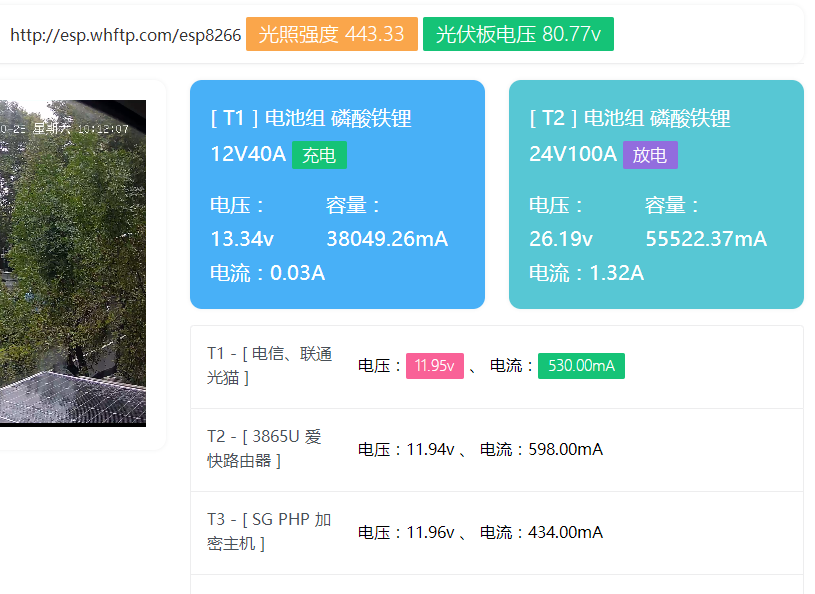
Task: Open the camera snapshot of the trees
Action: click(73, 263)
